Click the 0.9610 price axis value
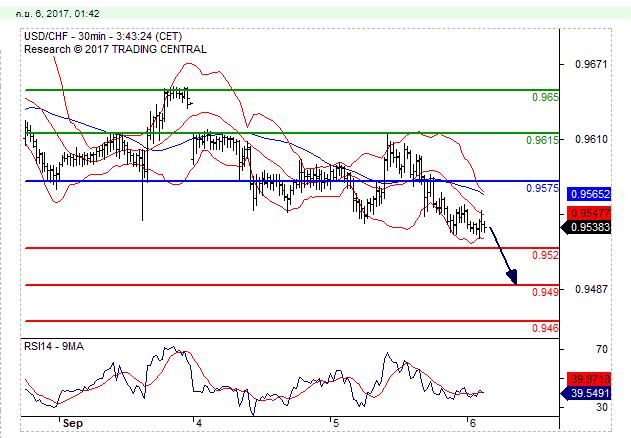 point(591,139)
